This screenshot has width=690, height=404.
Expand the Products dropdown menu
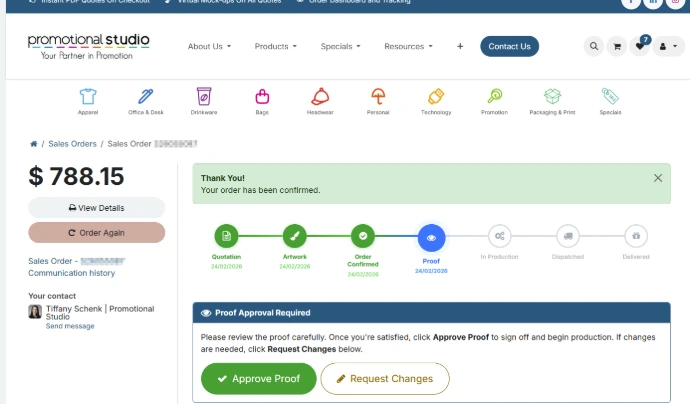275,46
